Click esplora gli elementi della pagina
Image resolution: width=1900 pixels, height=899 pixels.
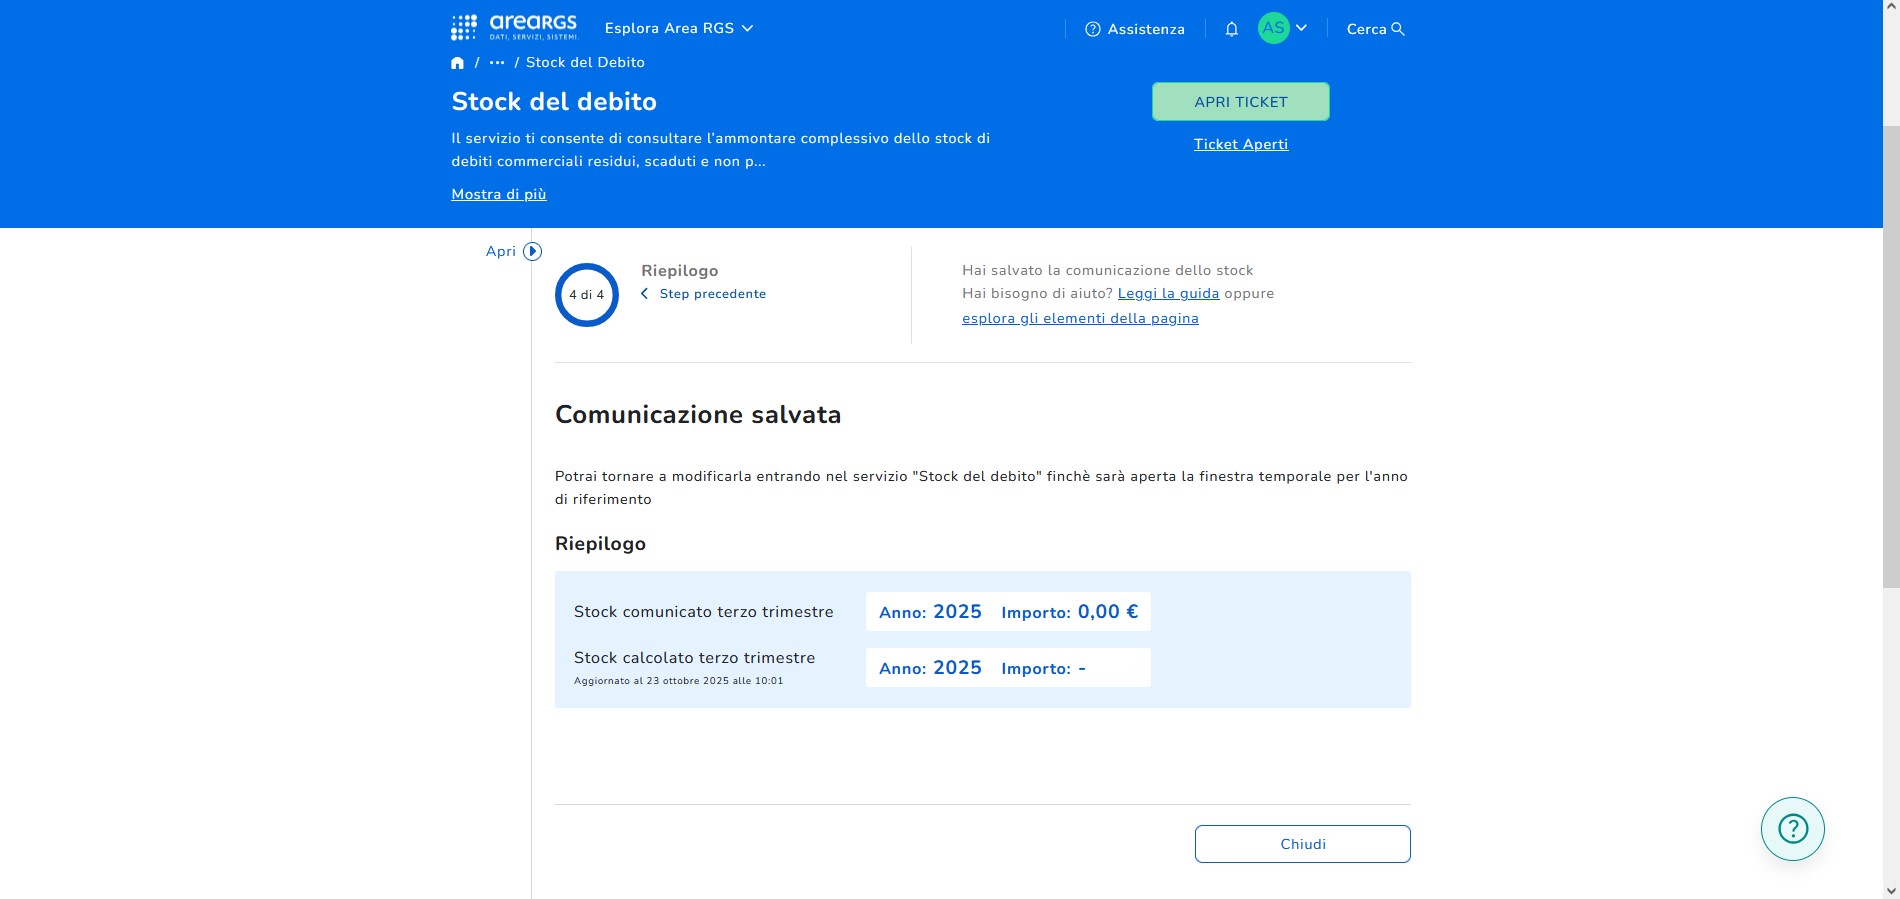(1080, 318)
